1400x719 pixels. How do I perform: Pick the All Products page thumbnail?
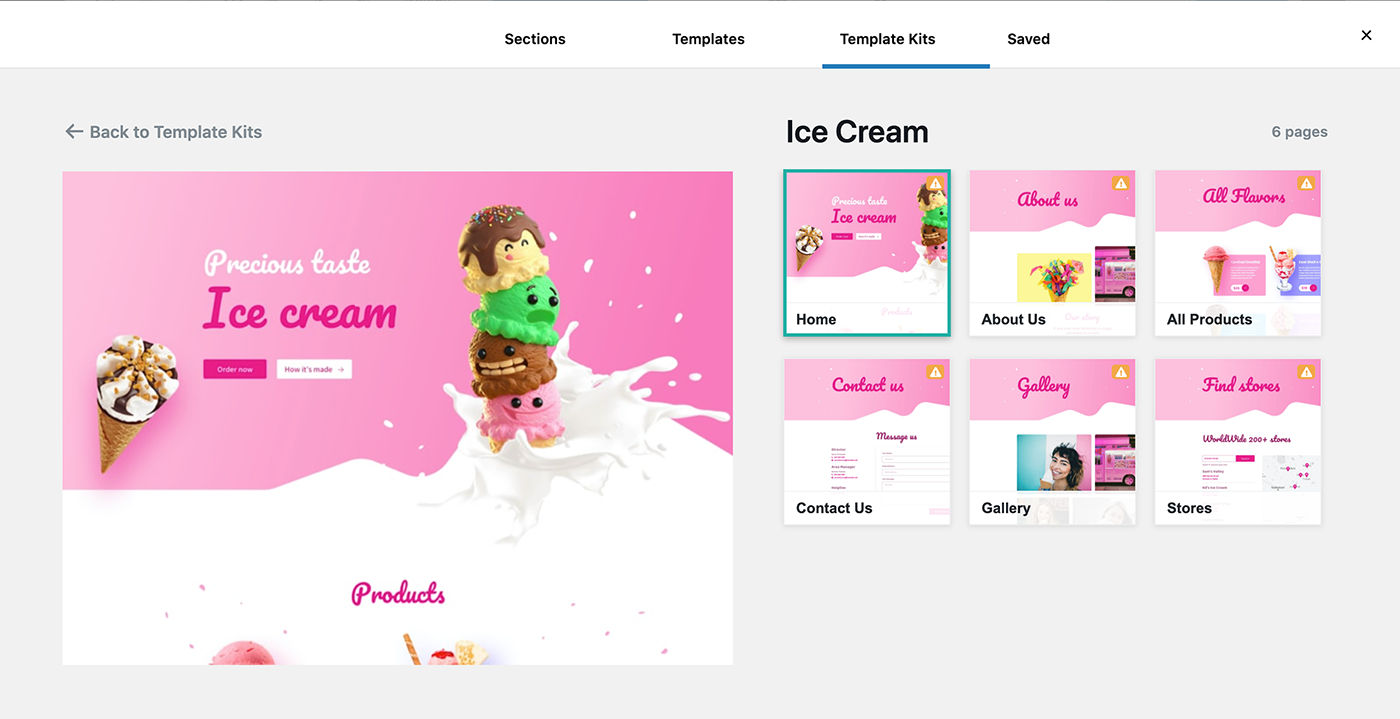pos(1238,253)
